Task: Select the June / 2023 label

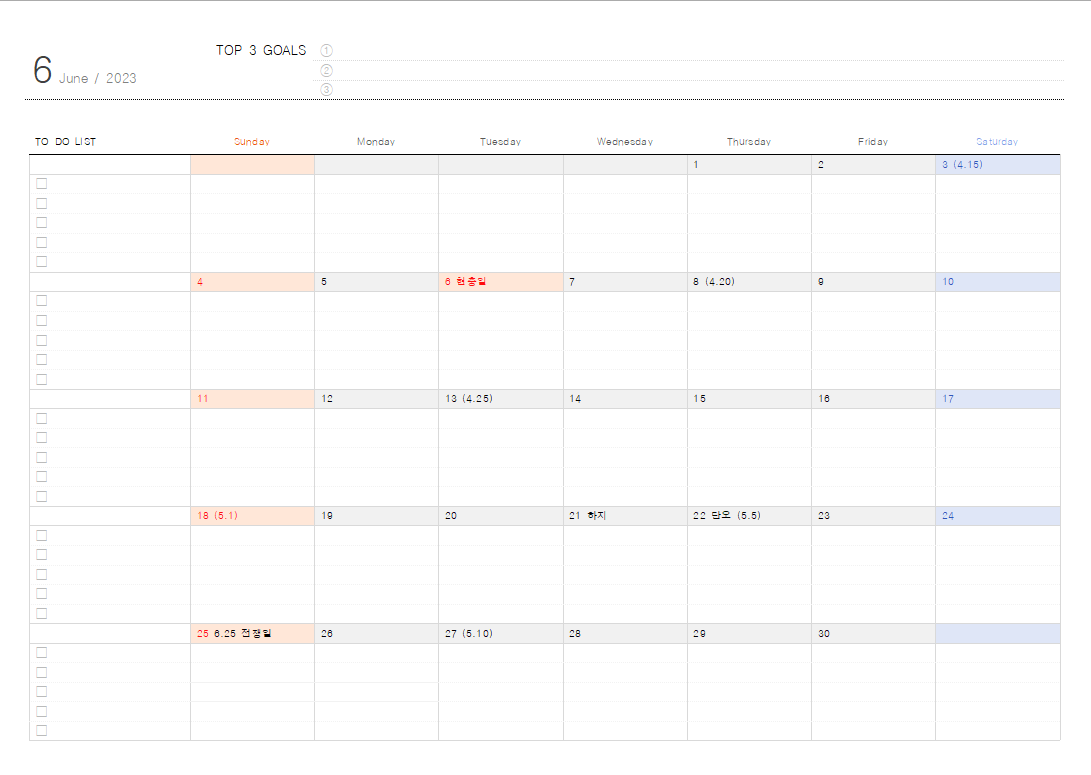Action: [x=97, y=78]
